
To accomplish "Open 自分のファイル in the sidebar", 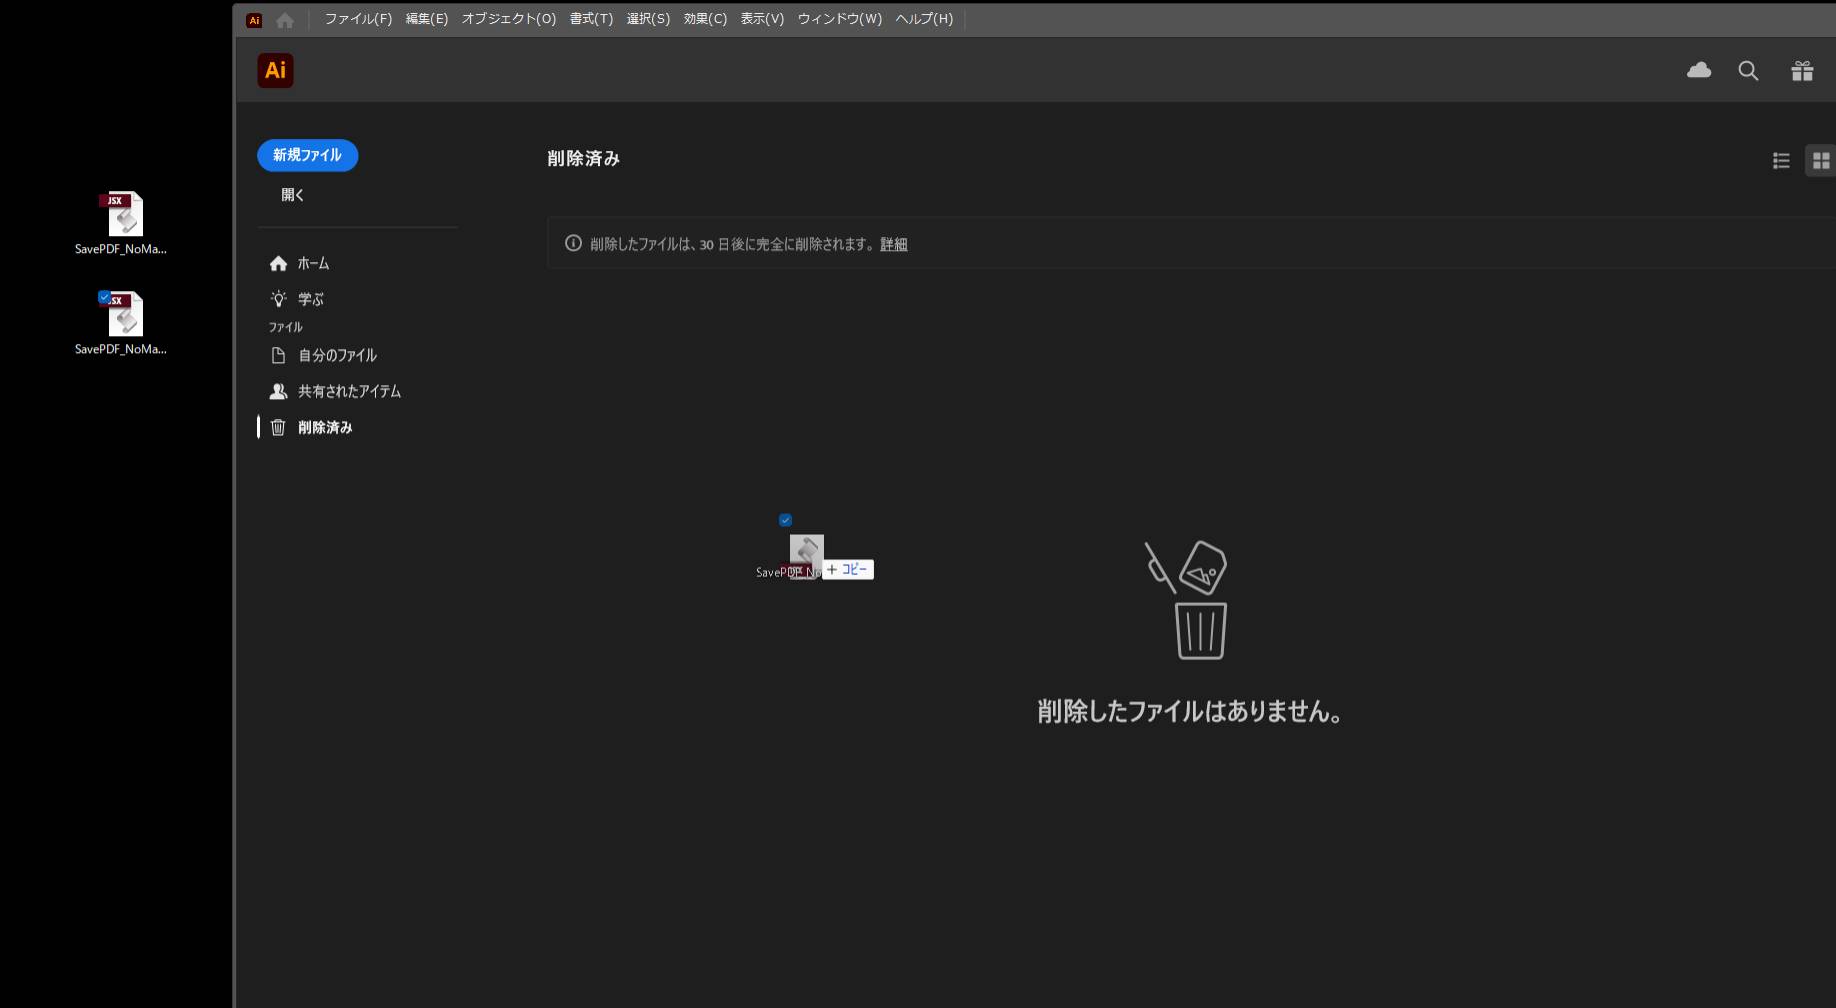I will tap(336, 355).
